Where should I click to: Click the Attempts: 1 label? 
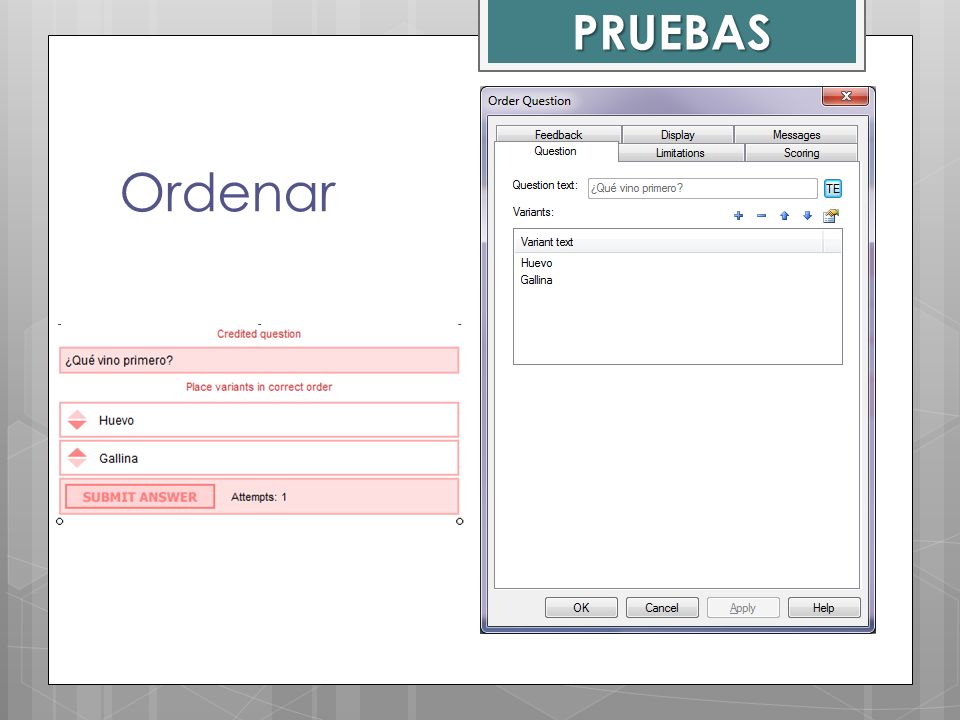pos(259,497)
